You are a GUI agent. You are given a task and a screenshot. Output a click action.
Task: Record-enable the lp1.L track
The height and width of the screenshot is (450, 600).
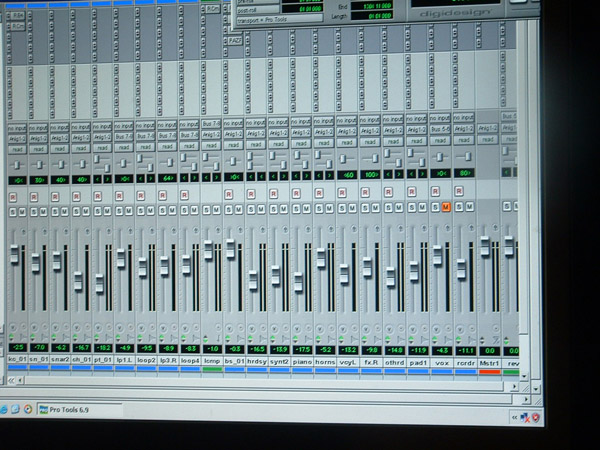[x=119, y=196]
